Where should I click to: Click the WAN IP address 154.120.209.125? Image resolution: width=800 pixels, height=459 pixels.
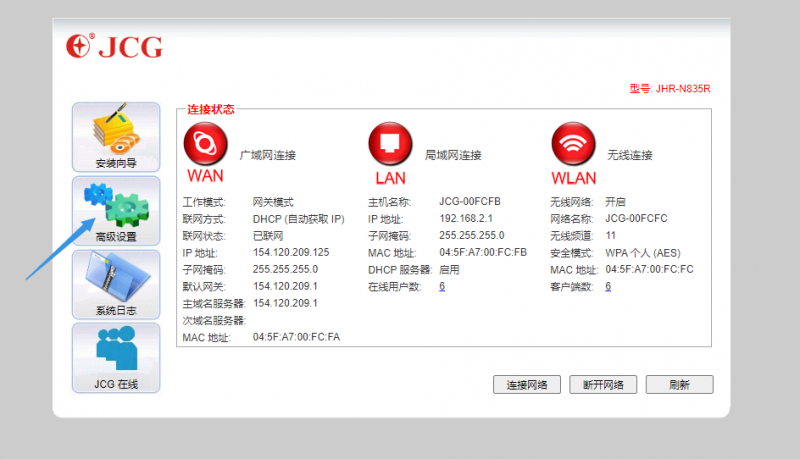[291, 252]
